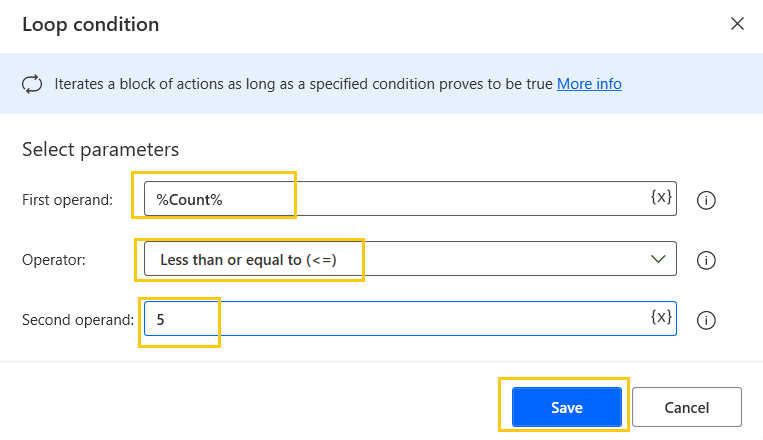This screenshot has height=440, width=763.
Task: Open variable picker in First operand field
Action: [661, 198]
